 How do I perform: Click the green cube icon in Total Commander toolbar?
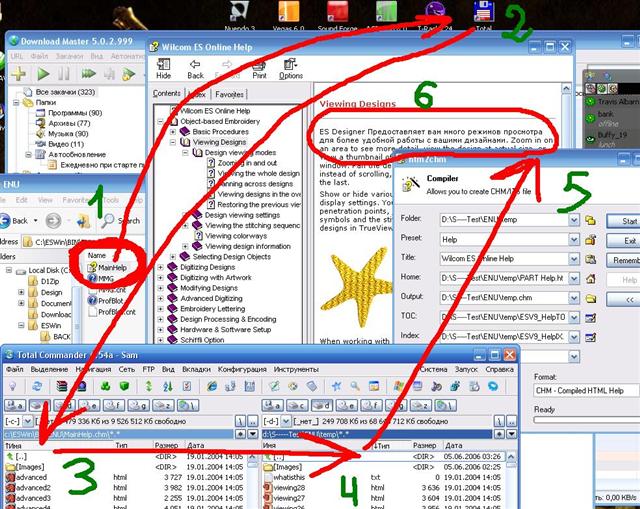pyautogui.click(x=124, y=386)
